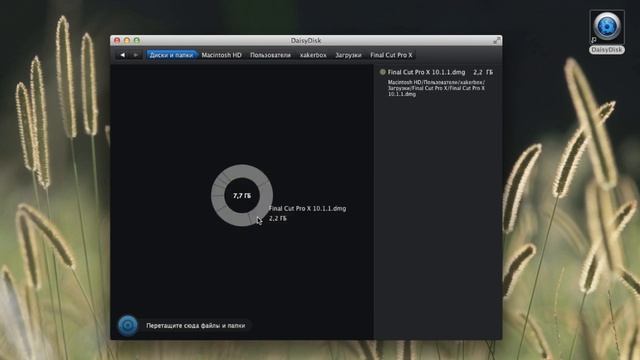This screenshot has height=360, width=640.
Task: Click the 2,2 ГБ size in the sidebar
Action: point(483,72)
